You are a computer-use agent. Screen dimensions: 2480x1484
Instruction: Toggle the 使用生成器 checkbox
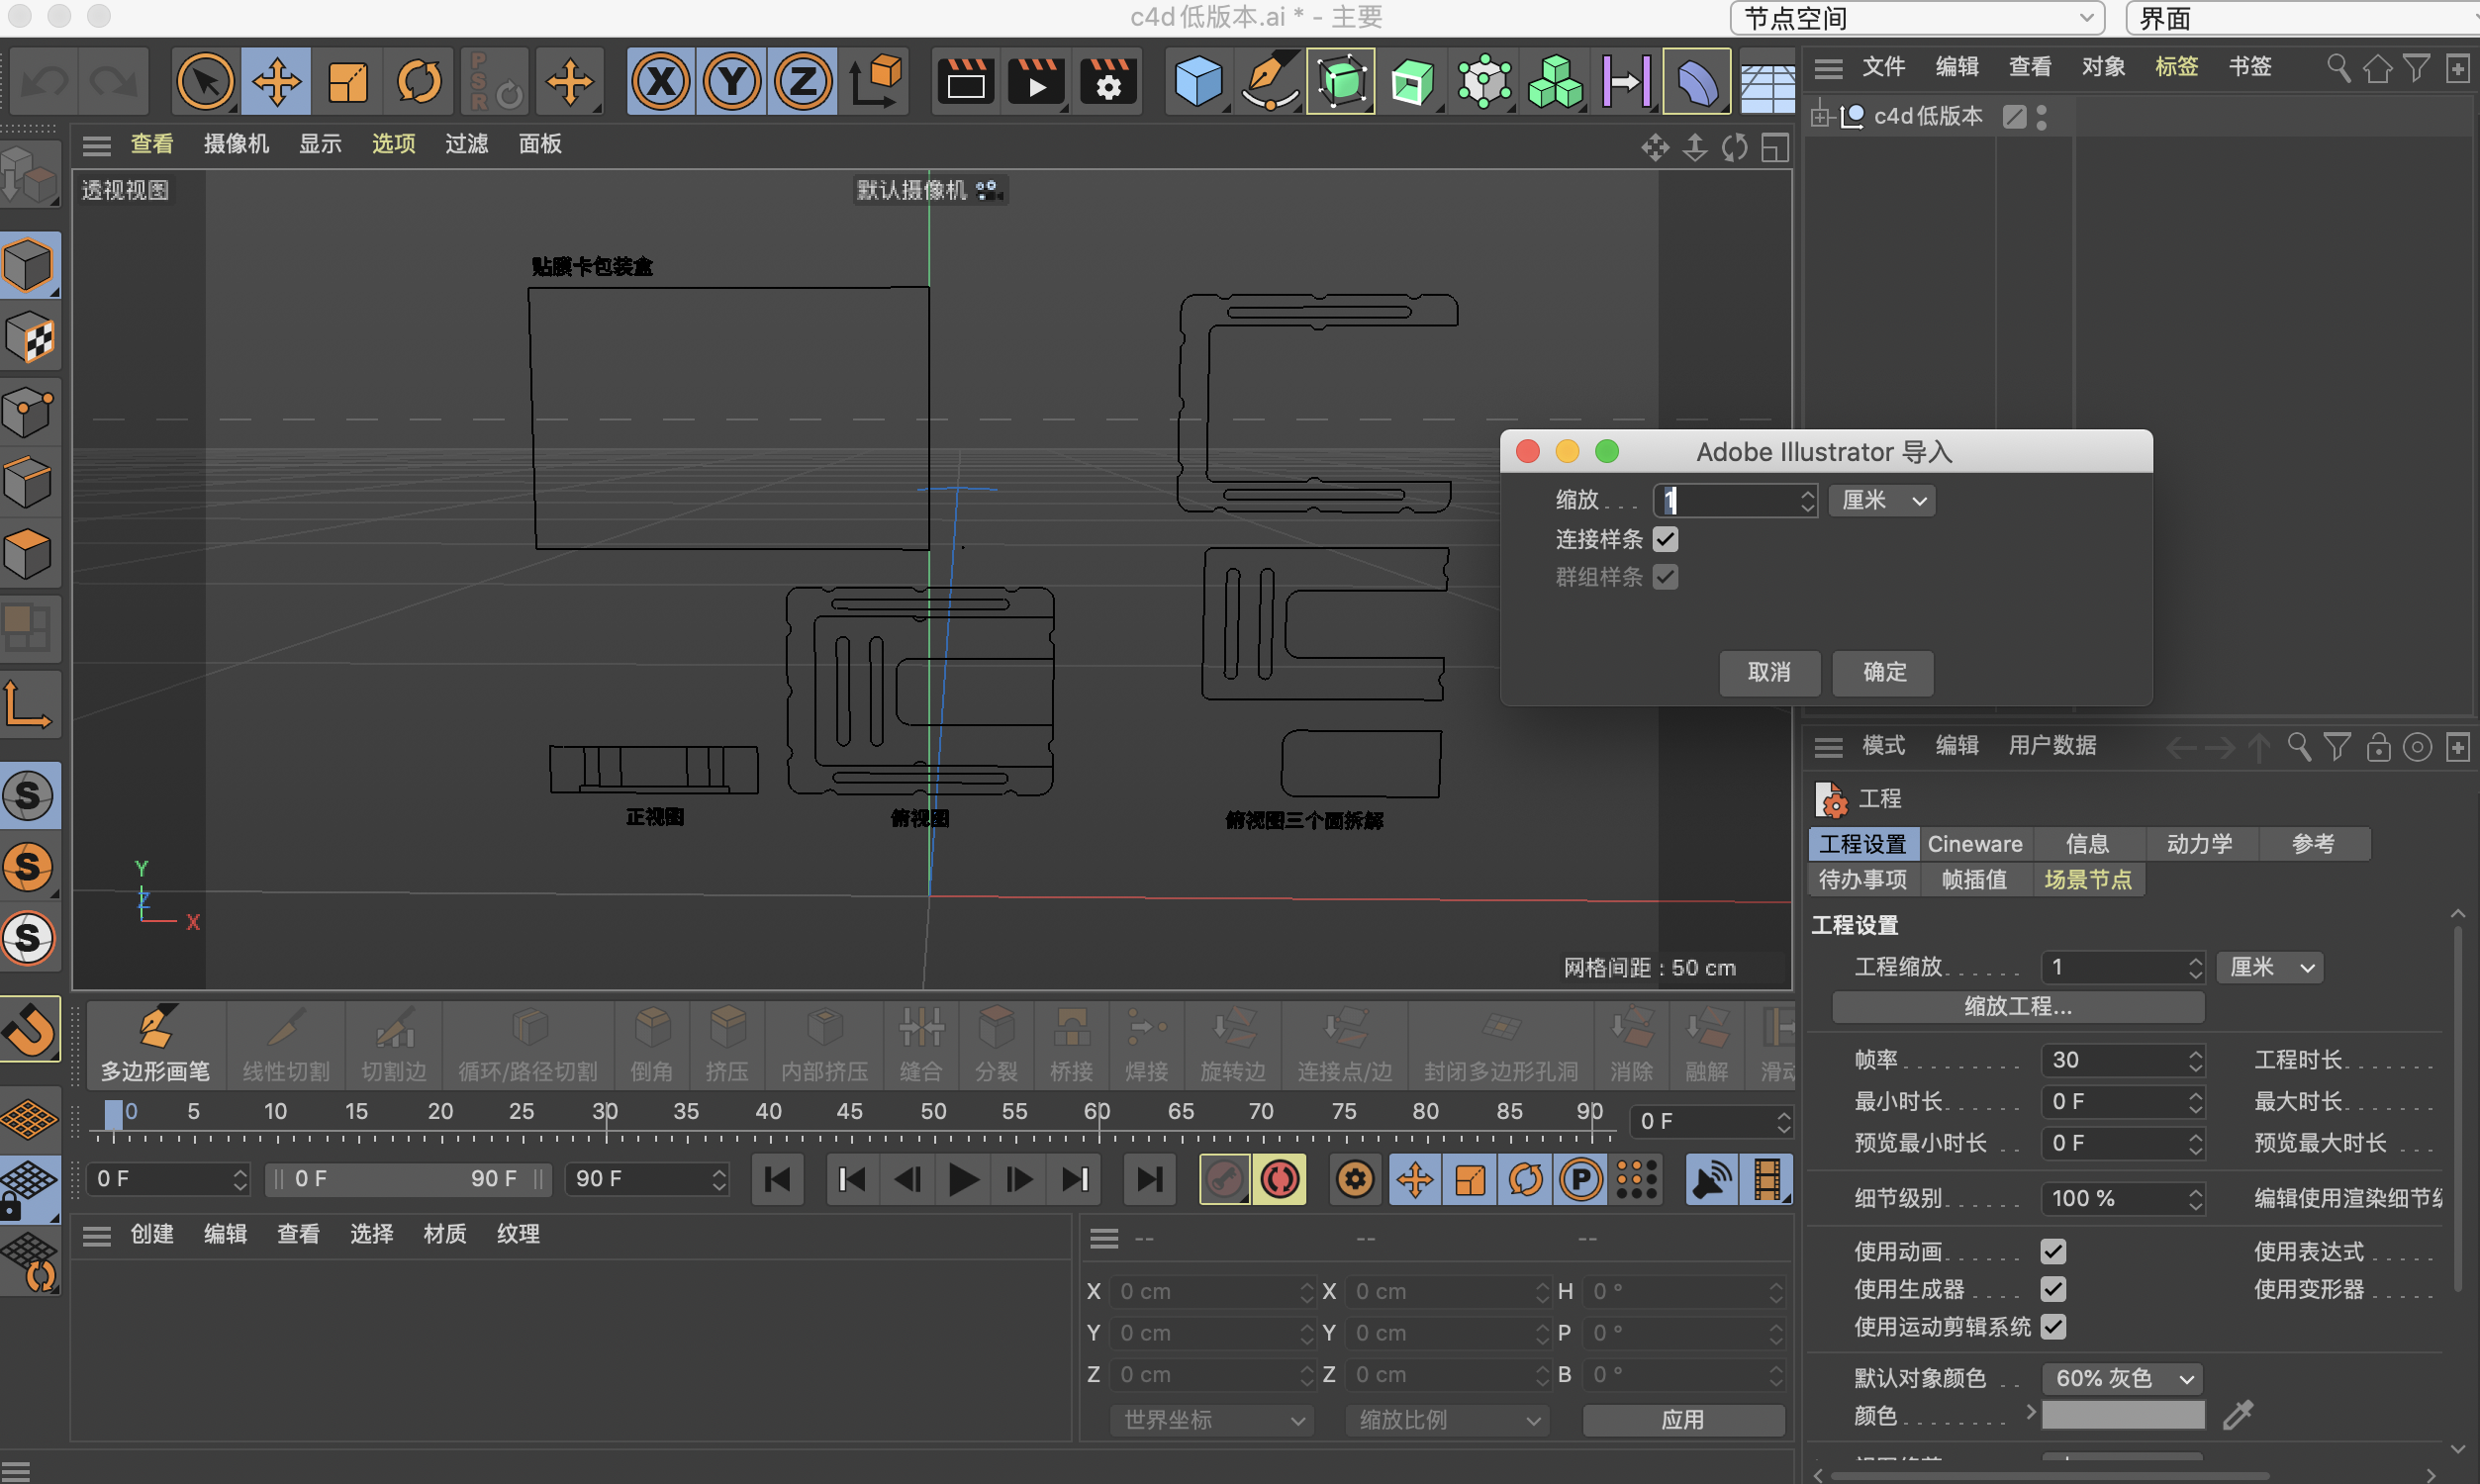pos(2053,1290)
